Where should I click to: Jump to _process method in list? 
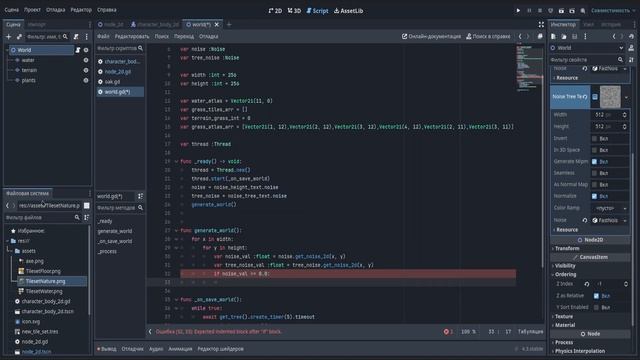pyautogui.click(x=107, y=251)
